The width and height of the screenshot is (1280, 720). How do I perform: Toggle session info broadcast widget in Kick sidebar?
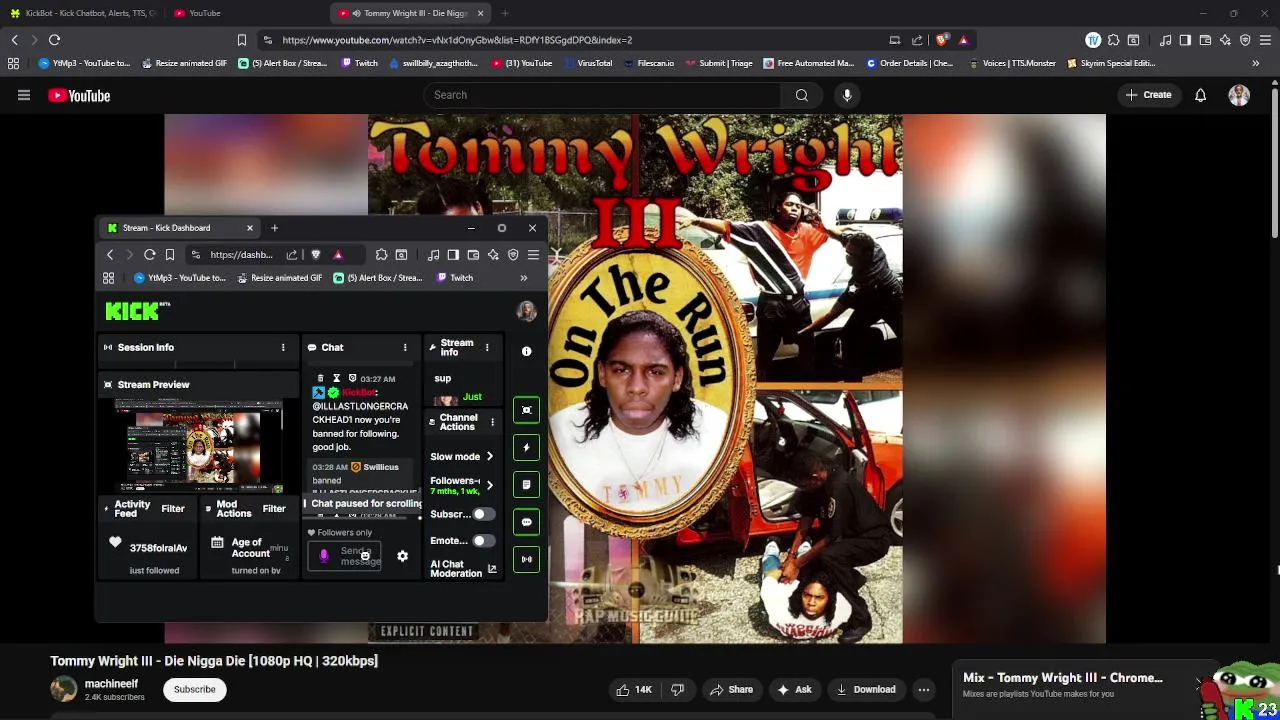coord(527,559)
